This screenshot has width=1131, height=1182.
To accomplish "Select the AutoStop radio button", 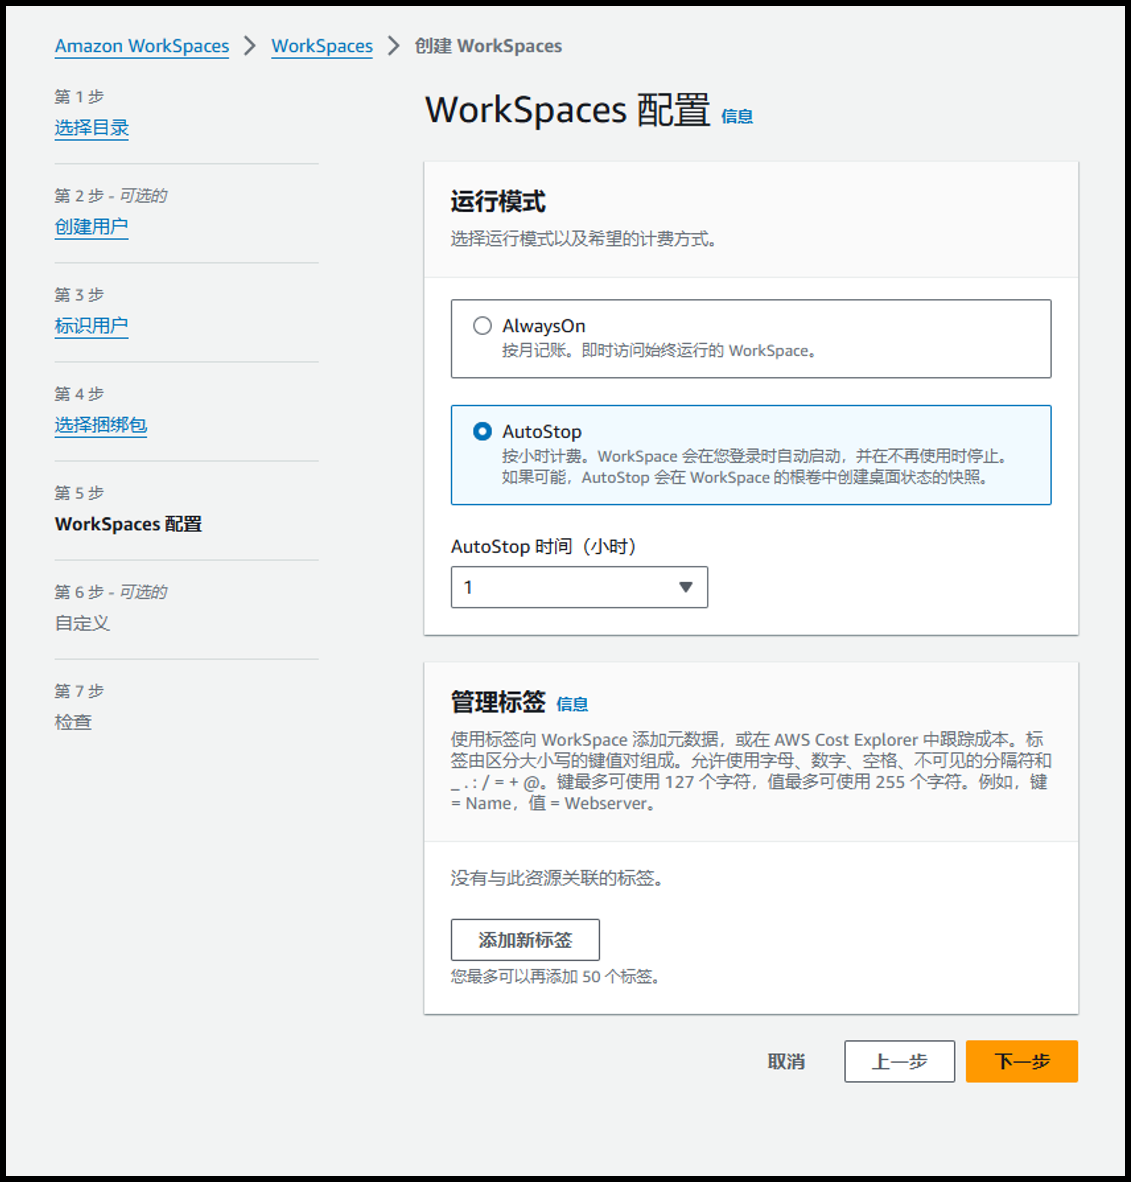I will point(482,431).
